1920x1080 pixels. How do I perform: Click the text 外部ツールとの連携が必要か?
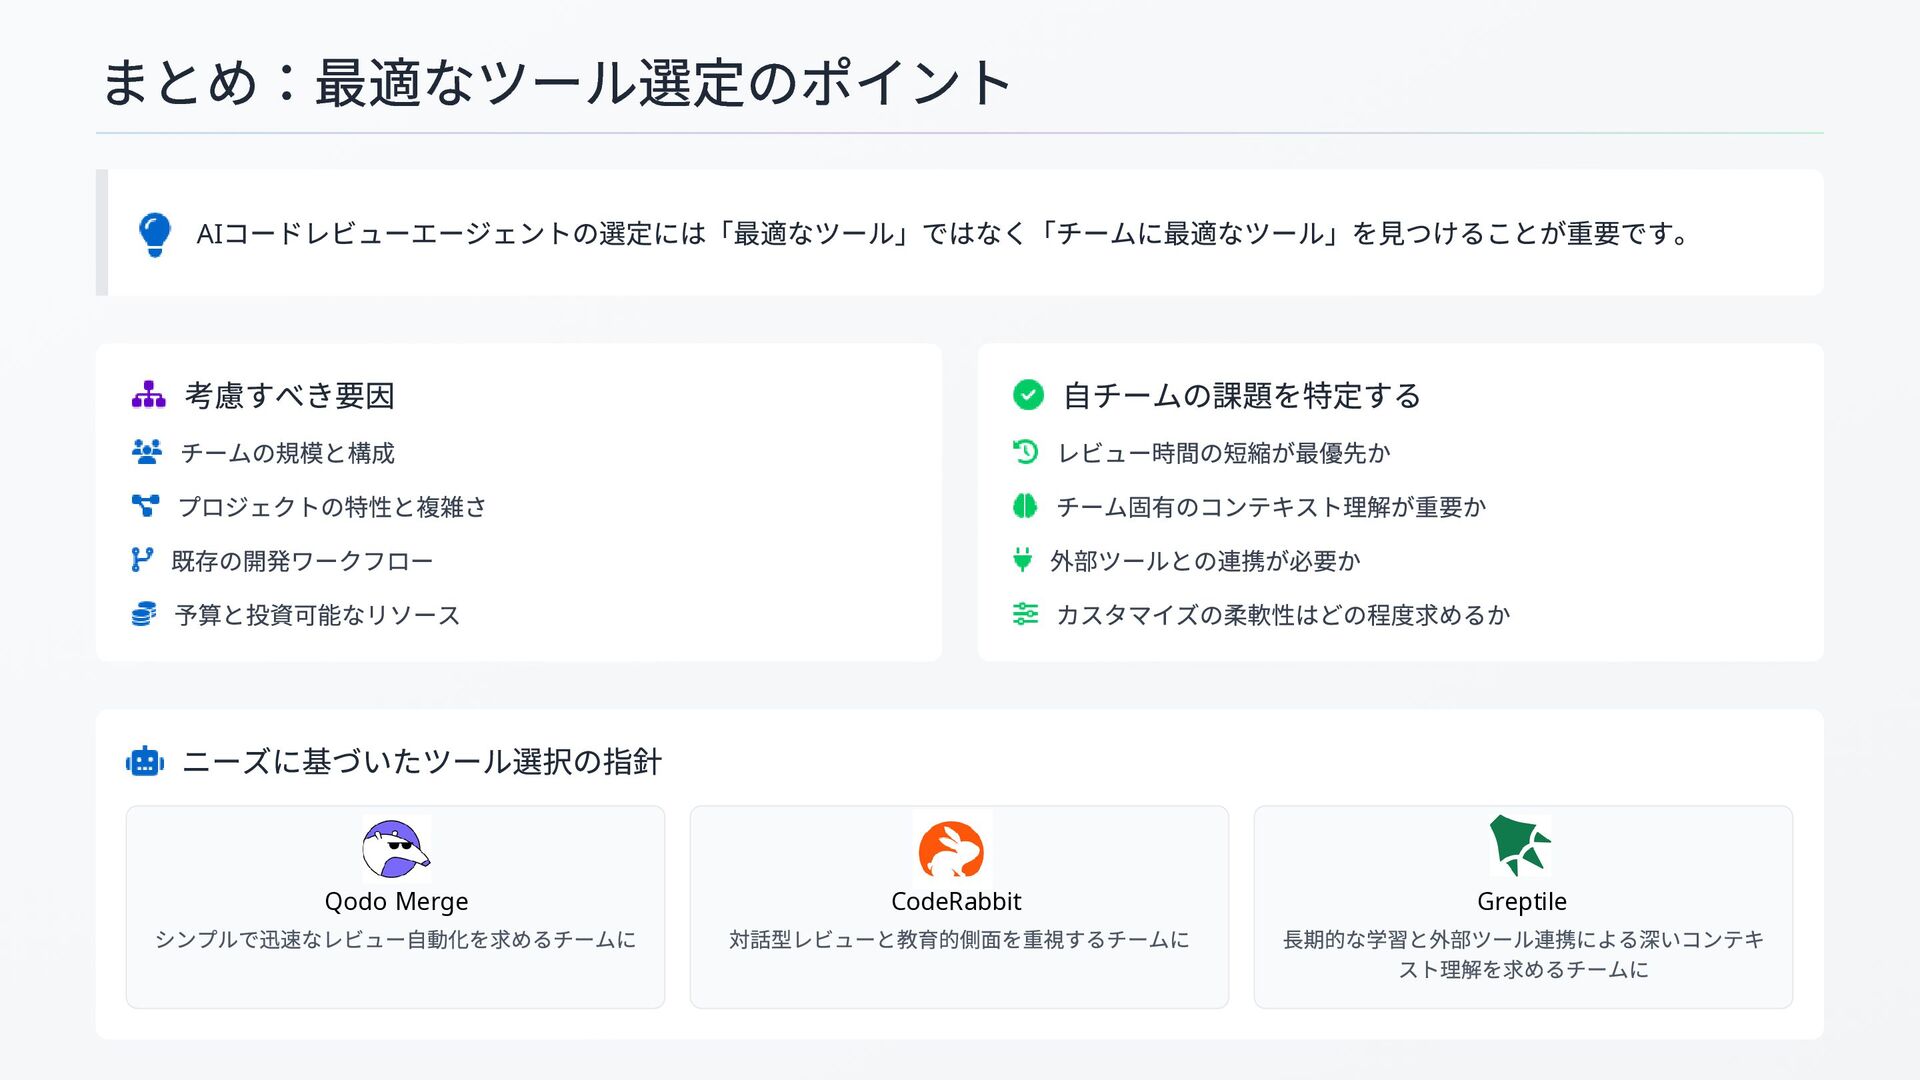click(1205, 561)
